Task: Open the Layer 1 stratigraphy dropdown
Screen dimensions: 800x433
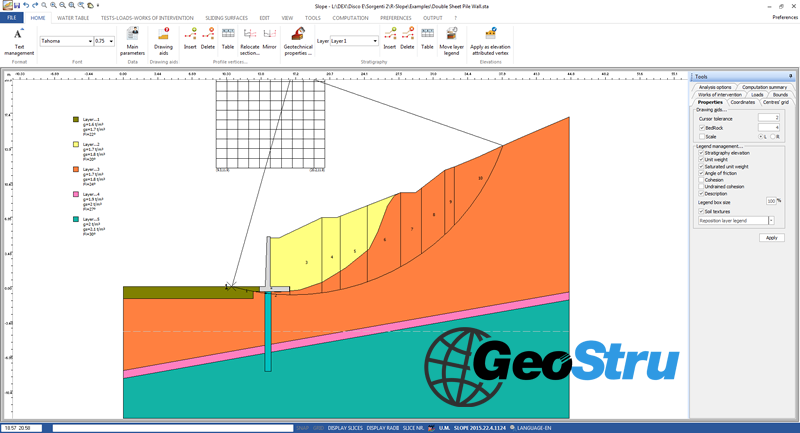Action: (x=375, y=41)
